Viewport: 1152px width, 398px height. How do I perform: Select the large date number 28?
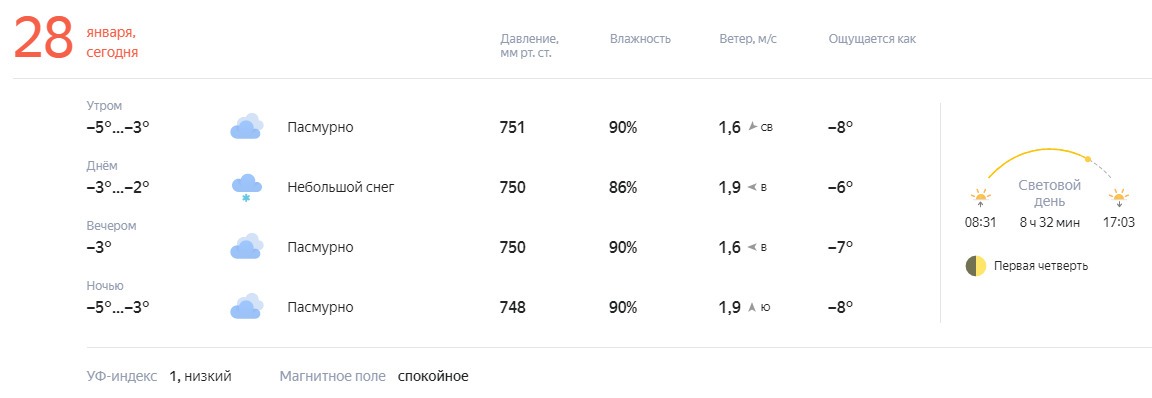click(43, 38)
